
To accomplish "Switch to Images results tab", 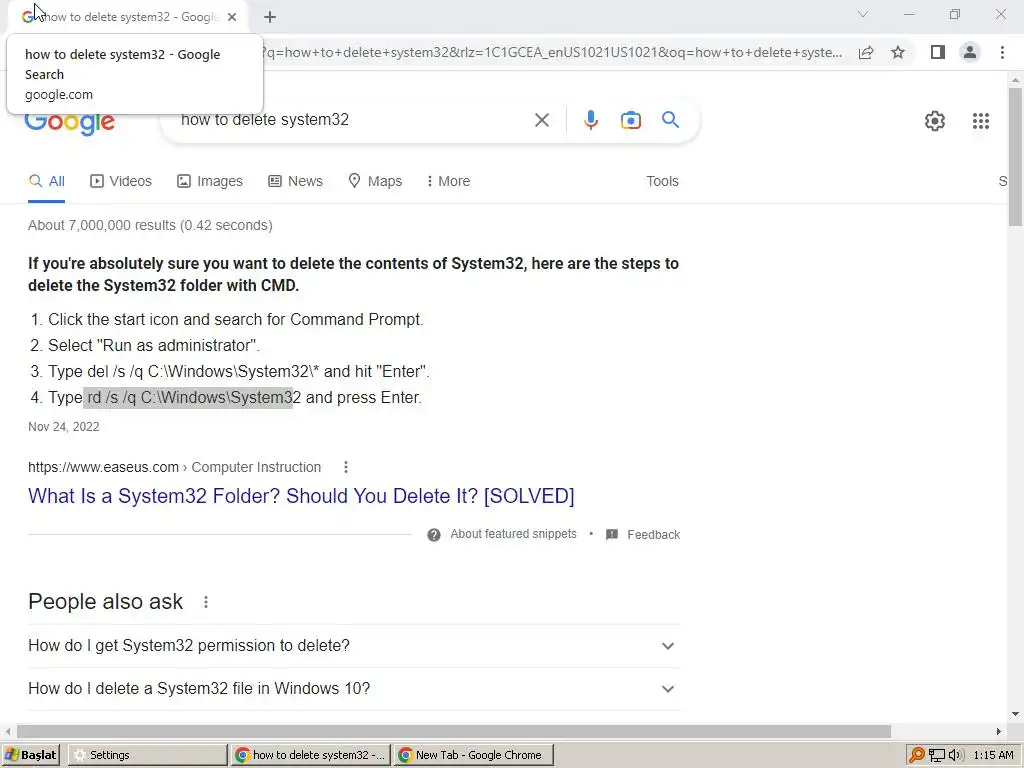I will 210,181.
